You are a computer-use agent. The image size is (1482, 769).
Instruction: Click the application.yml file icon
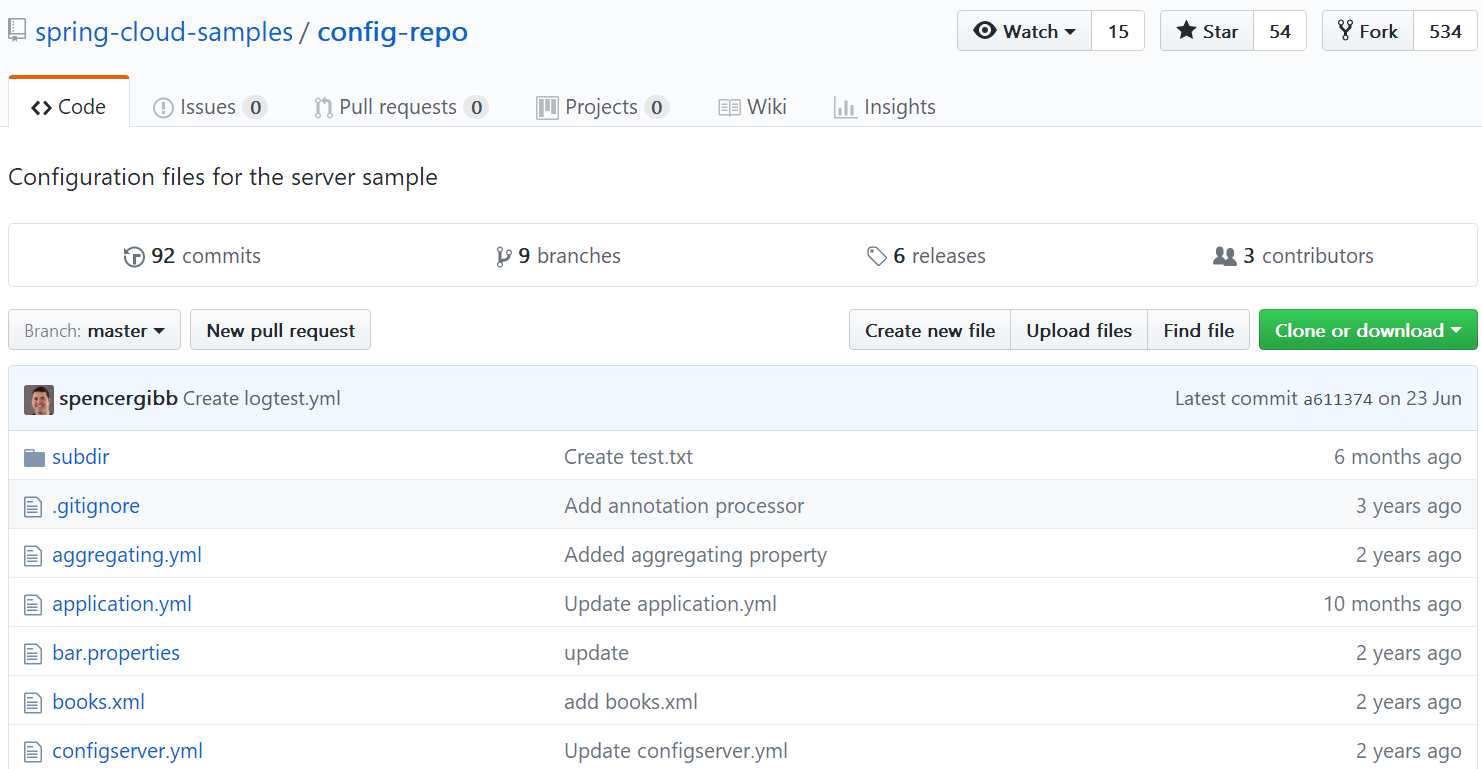coord(34,605)
